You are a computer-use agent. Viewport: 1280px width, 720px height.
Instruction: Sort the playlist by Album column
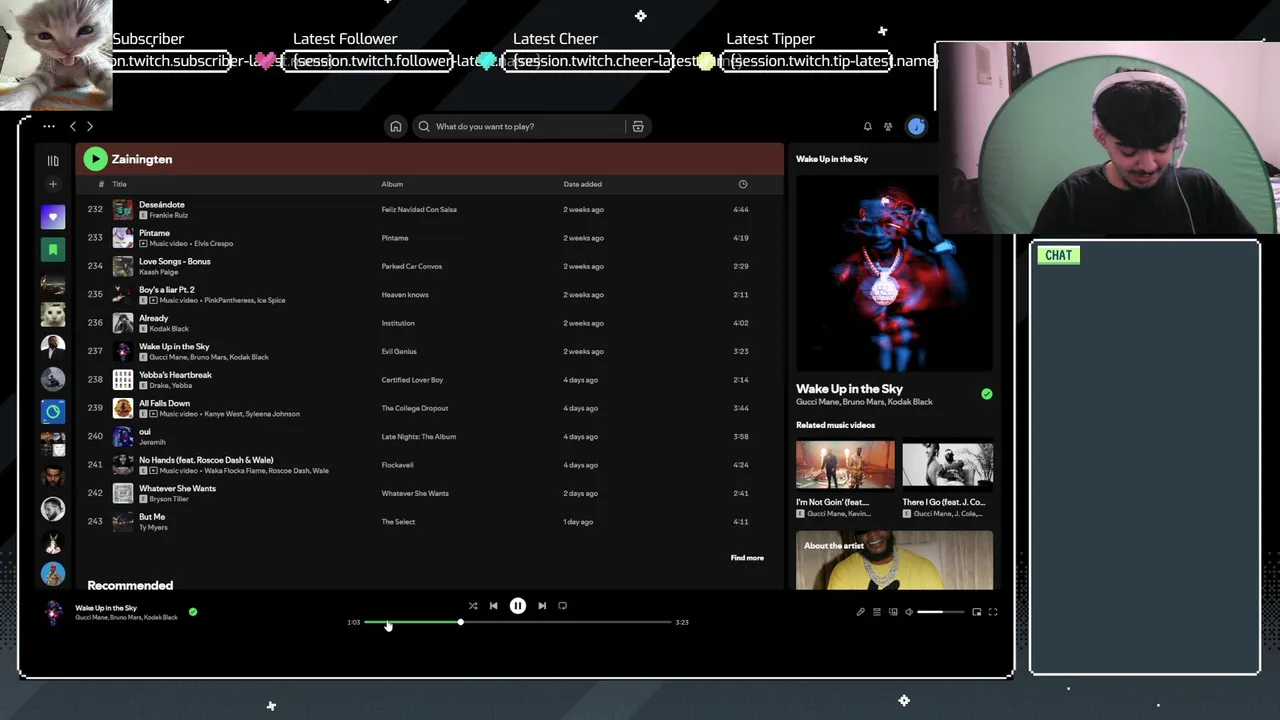pos(392,184)
